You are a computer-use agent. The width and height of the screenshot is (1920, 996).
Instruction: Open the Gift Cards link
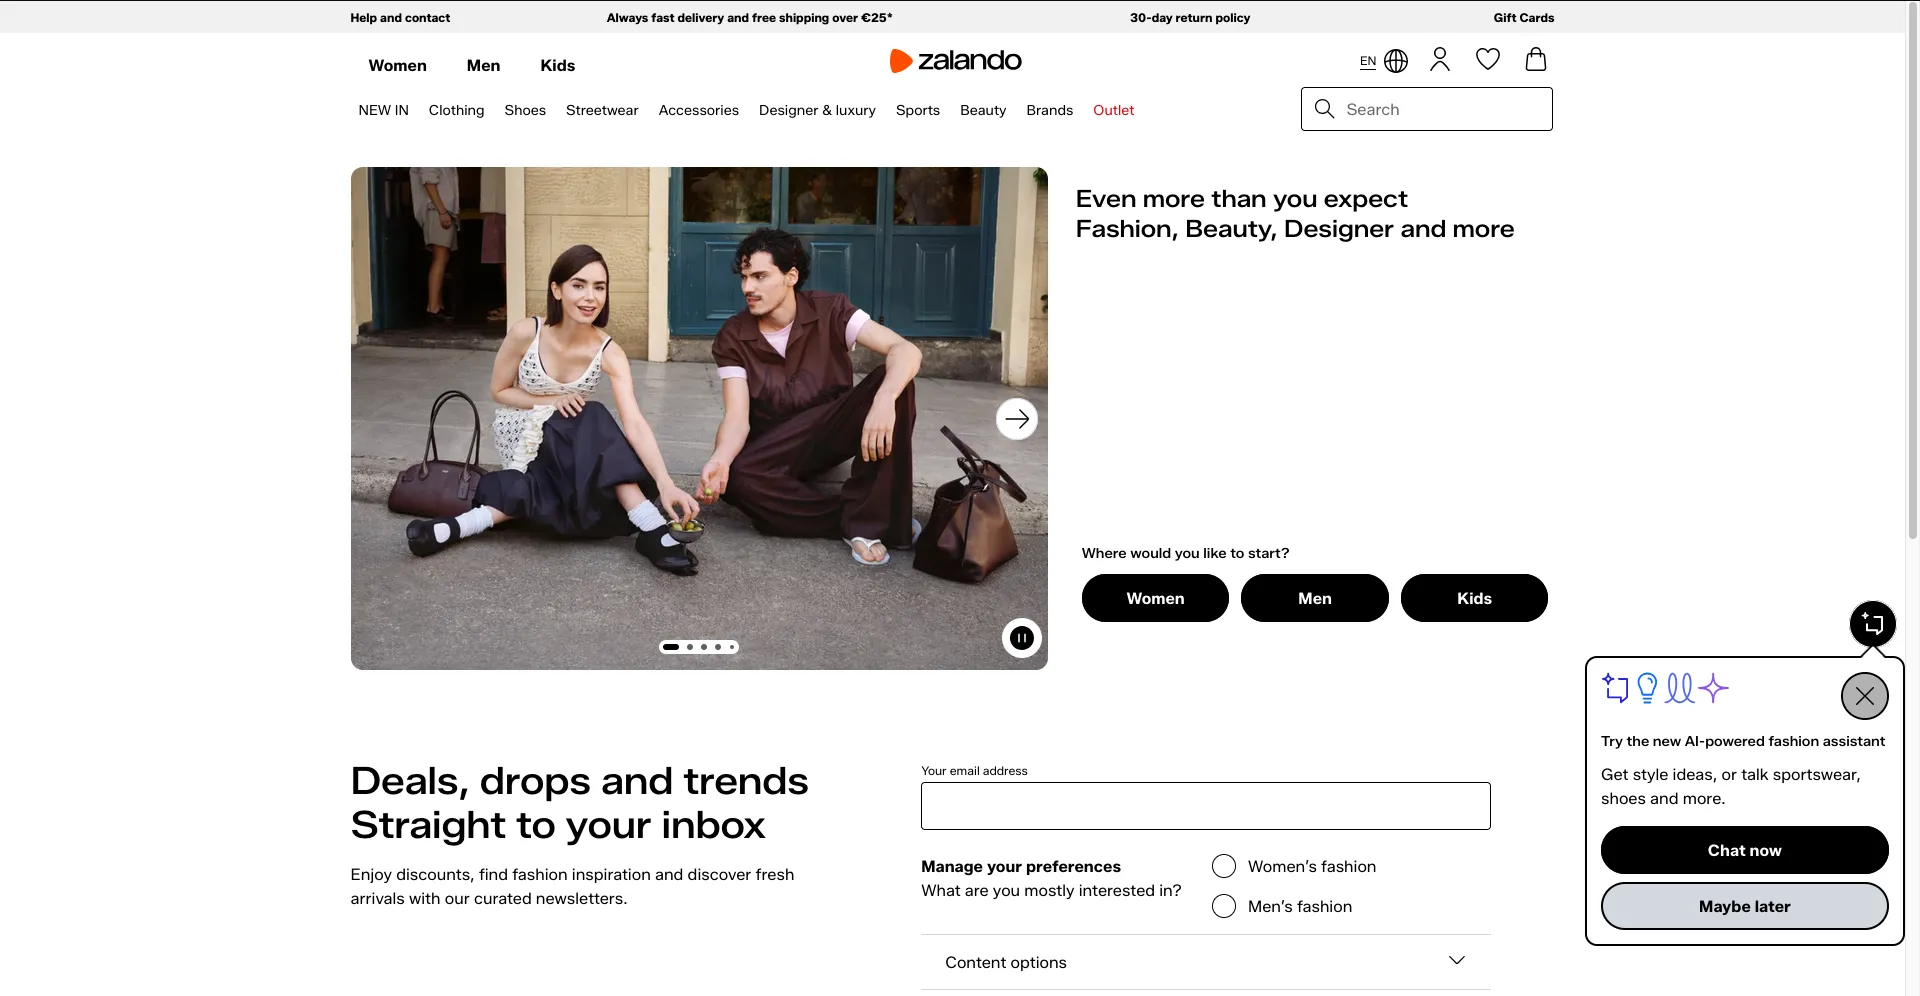click(x=1524, y=18)
